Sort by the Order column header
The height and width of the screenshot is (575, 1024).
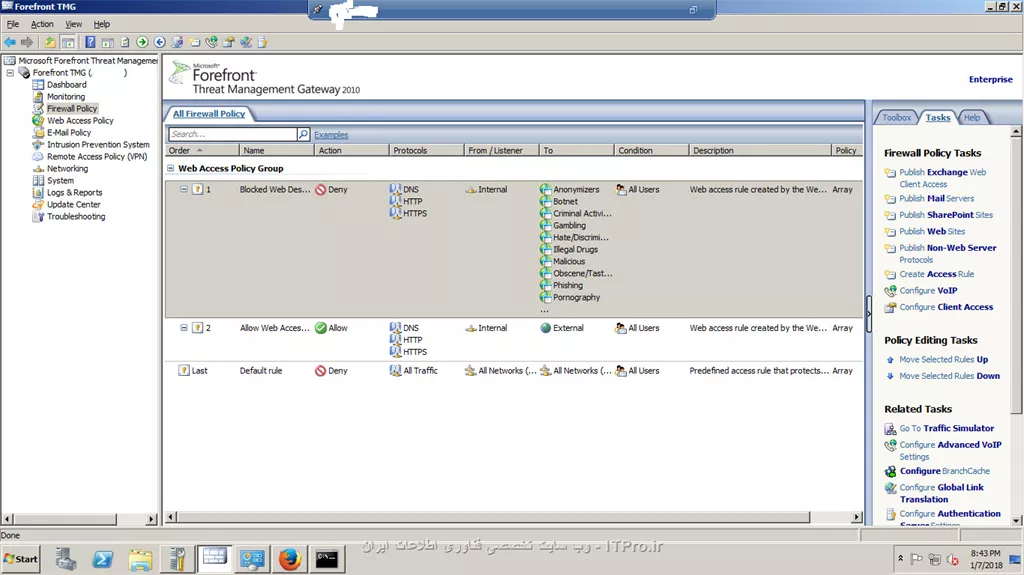201,150
